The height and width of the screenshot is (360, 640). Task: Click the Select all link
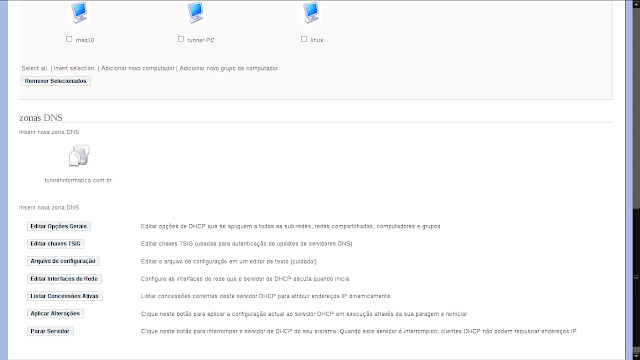35,68
